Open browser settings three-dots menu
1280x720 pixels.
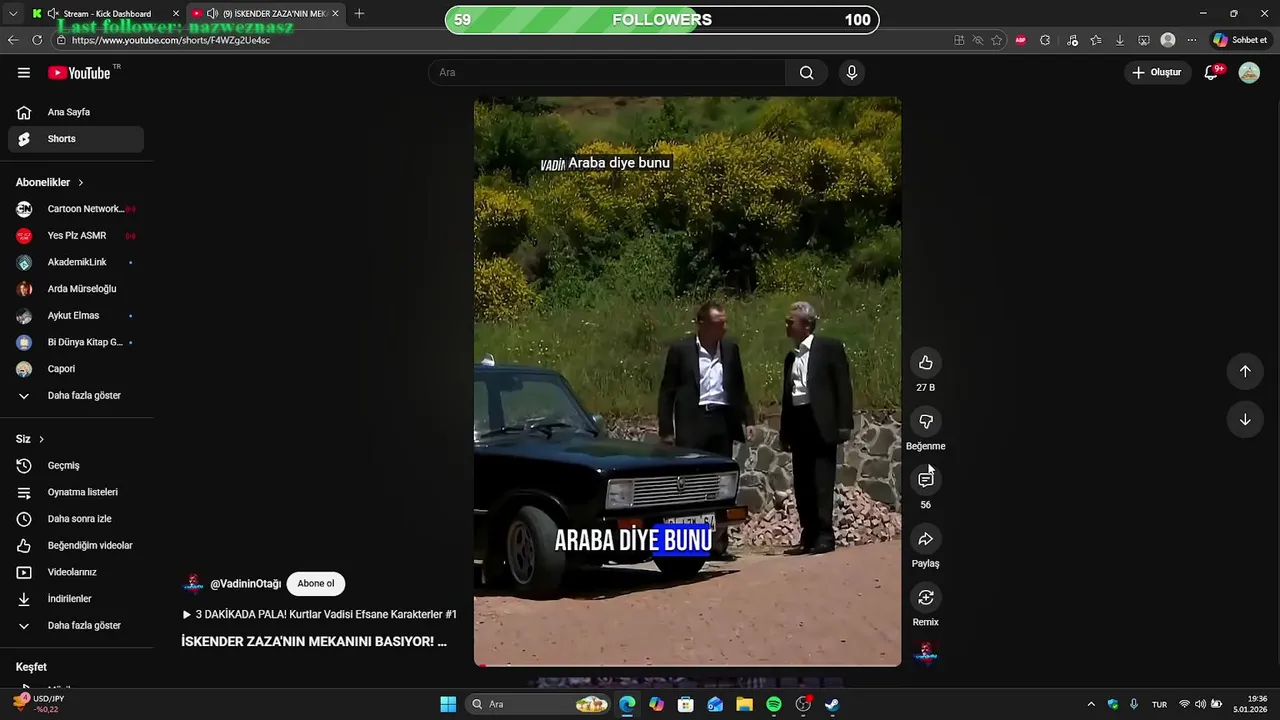pos(1192,40)
